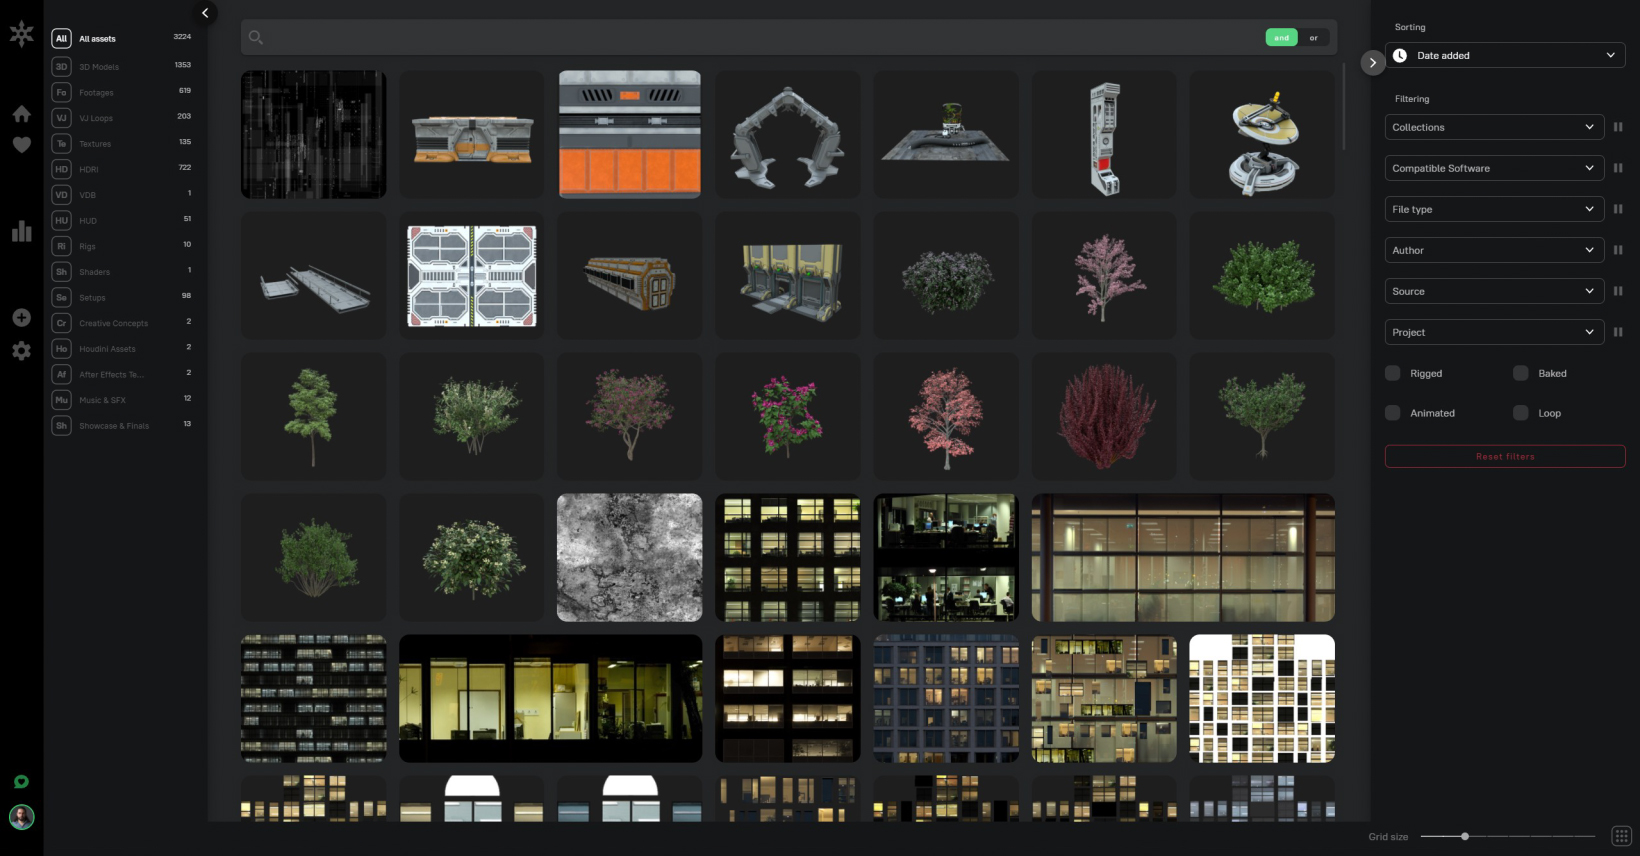This screenshot has width=1640, height=856.
Task: Open the Home icon in left rail
Action: [x=21, y=114]
